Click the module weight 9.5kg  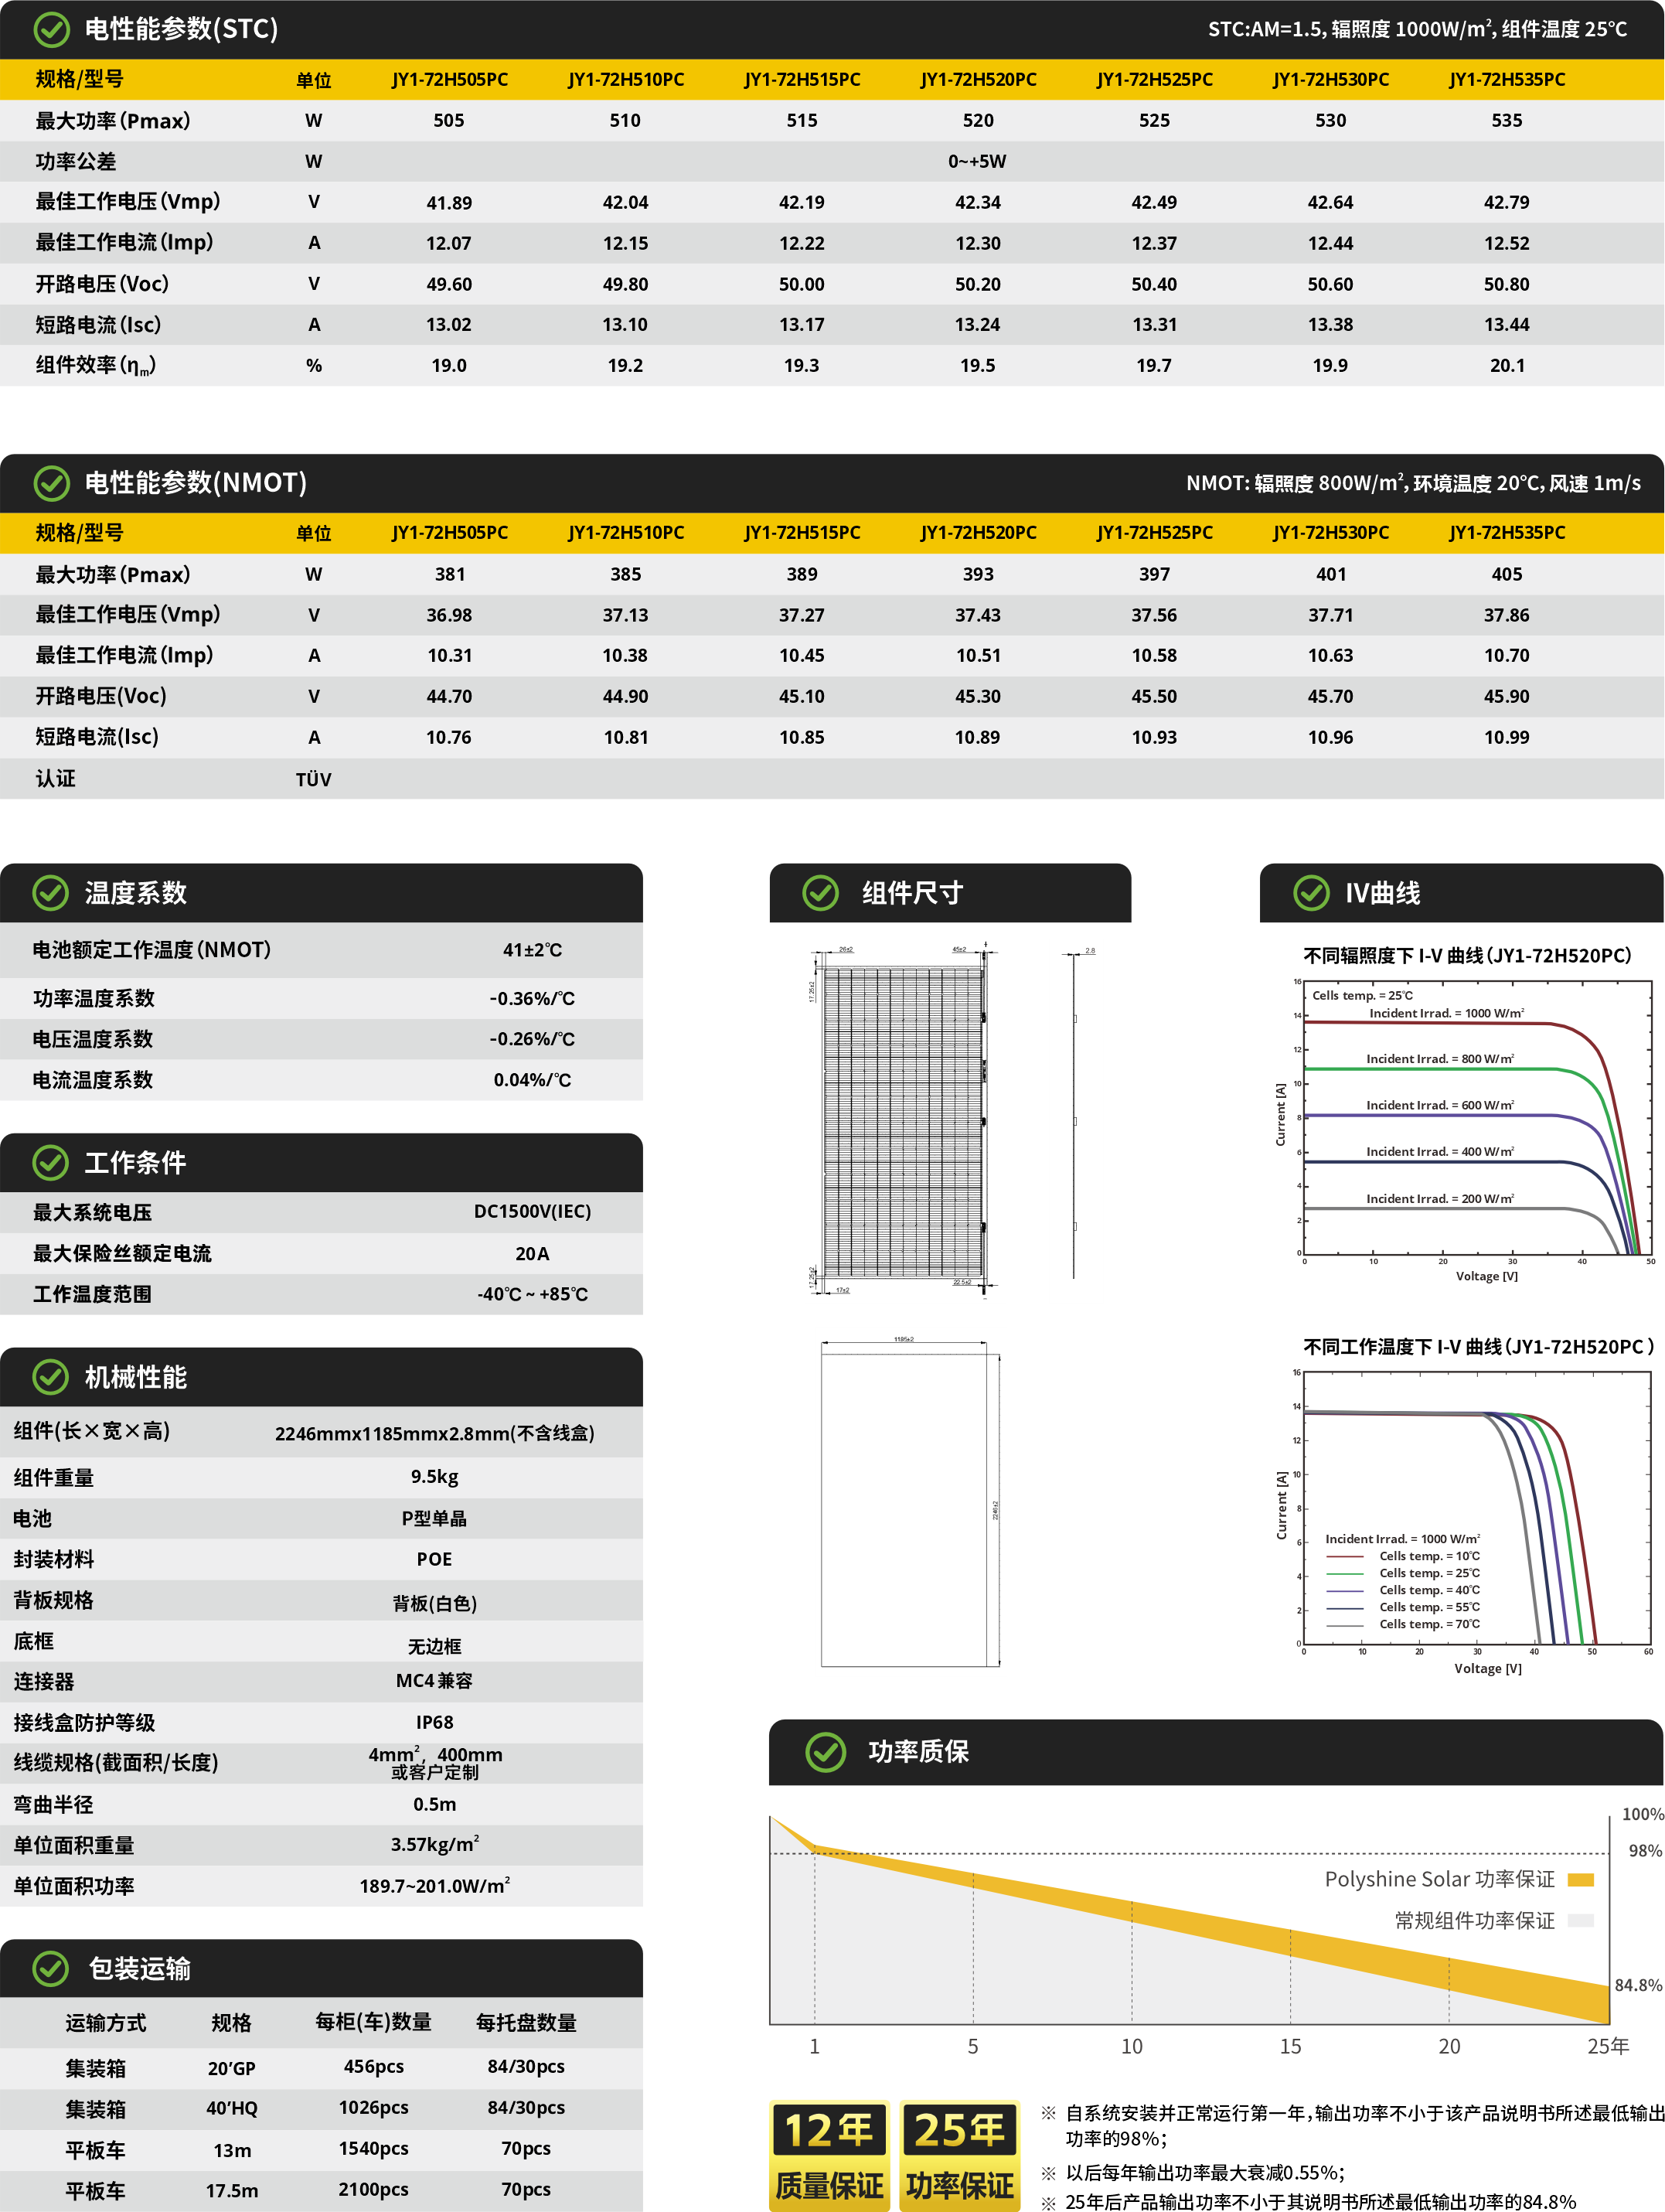(x=435, y=1477)
